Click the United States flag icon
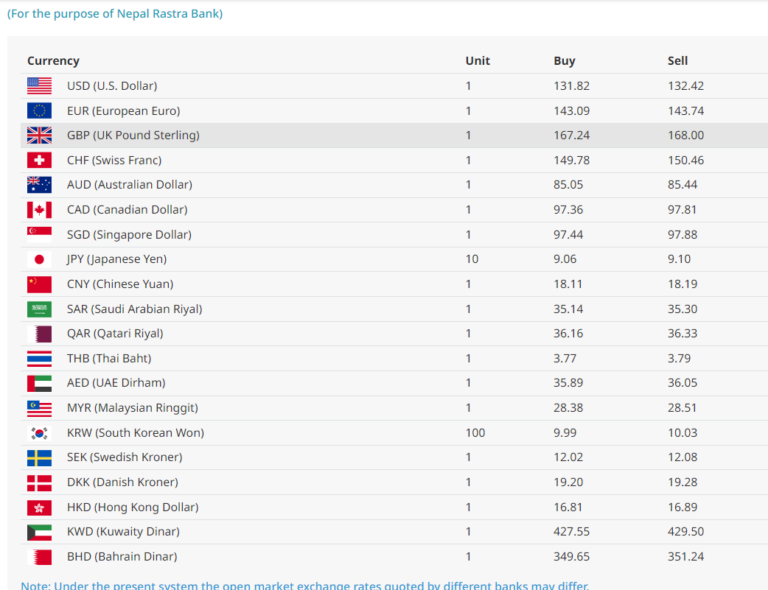The image size is (768, 590). 39,86
